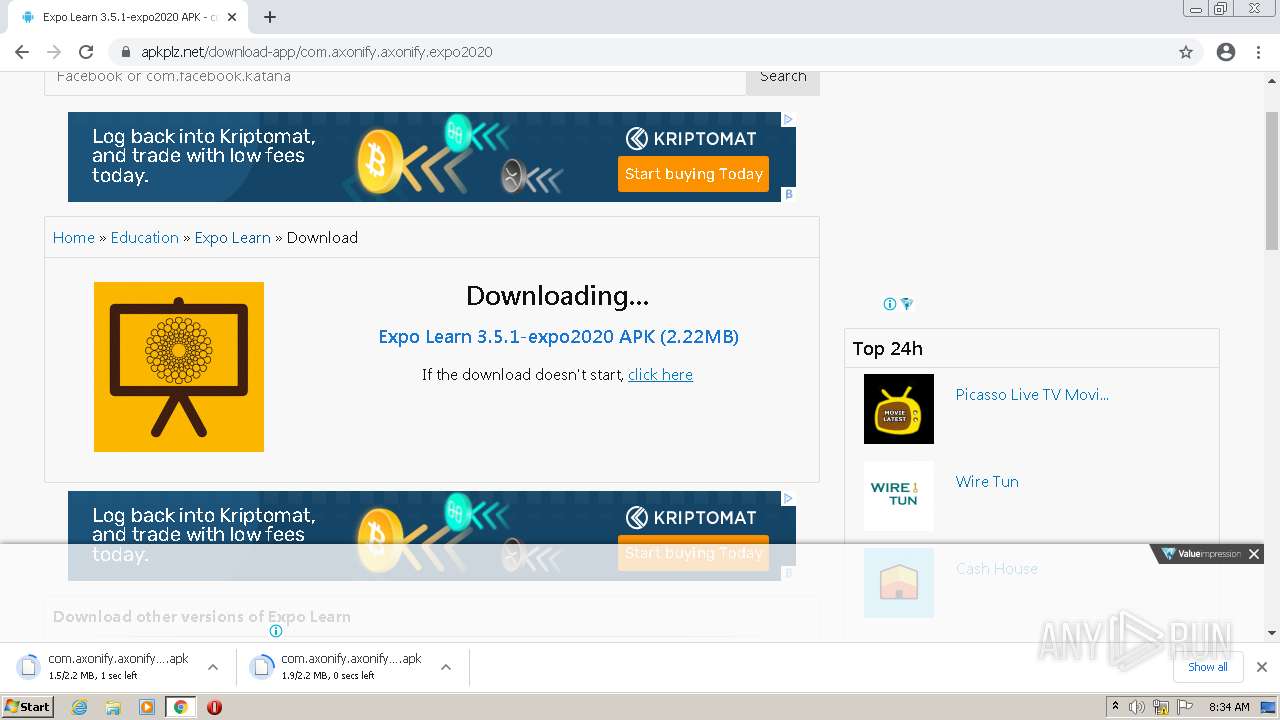
Task: Open Chrome's three-dot menu
Action: pyautogui.click(x=1258, y=52)
